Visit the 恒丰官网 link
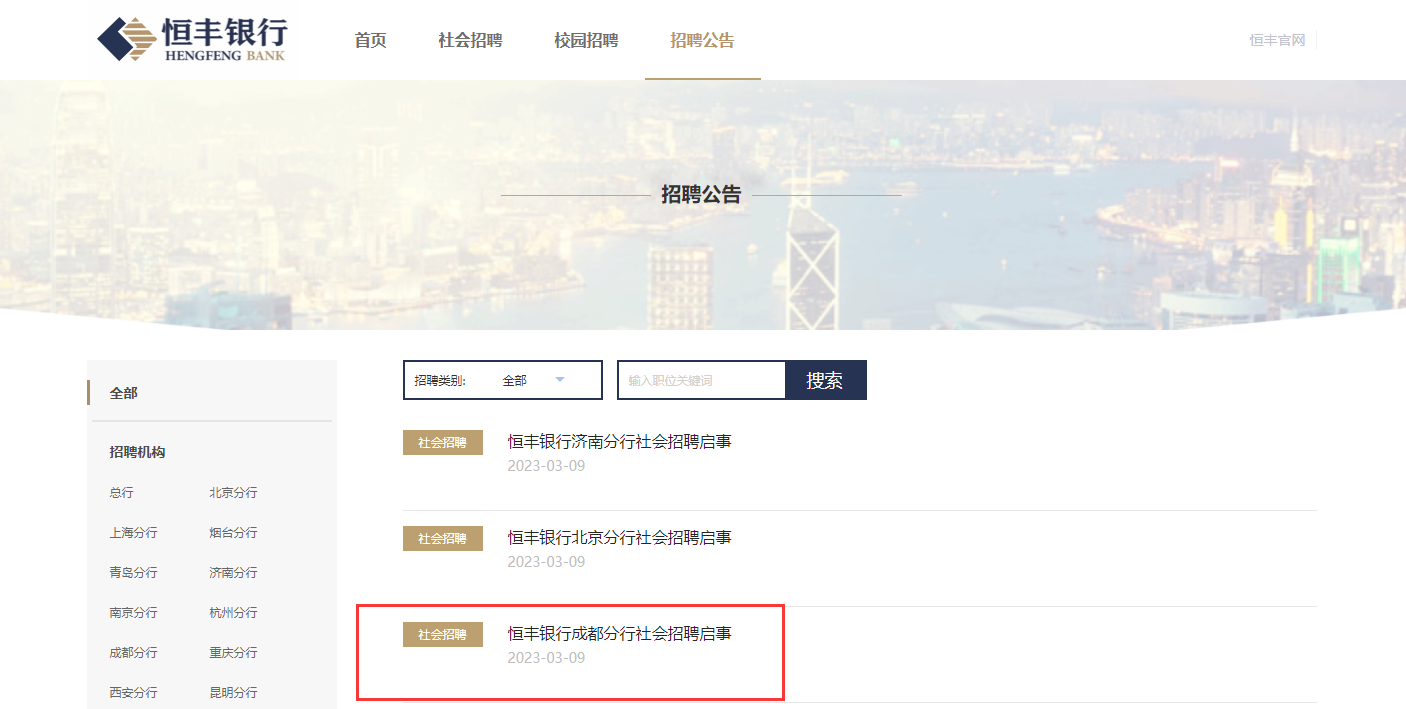Image resolution: width=1406 pixels, height=709 pixels. click(1277, 41)
